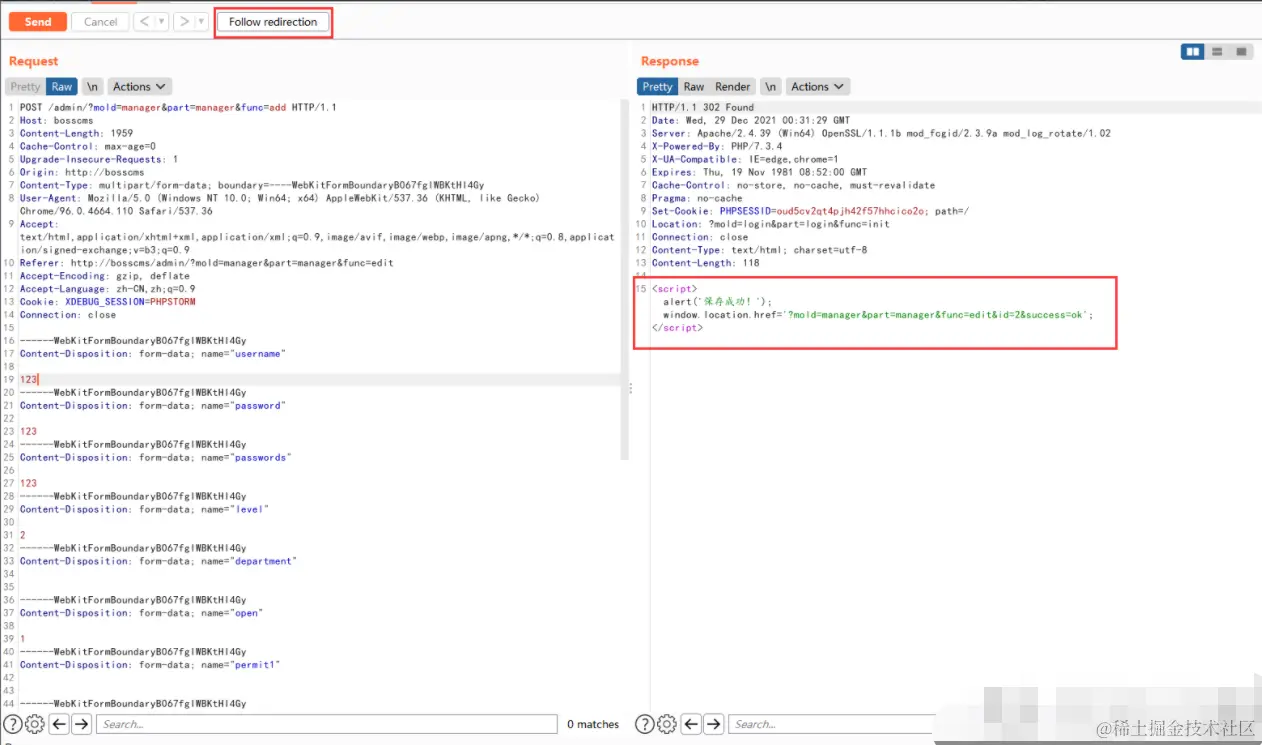Click the Follow redirection button
1262x745 pixels.
coord(273,22)
